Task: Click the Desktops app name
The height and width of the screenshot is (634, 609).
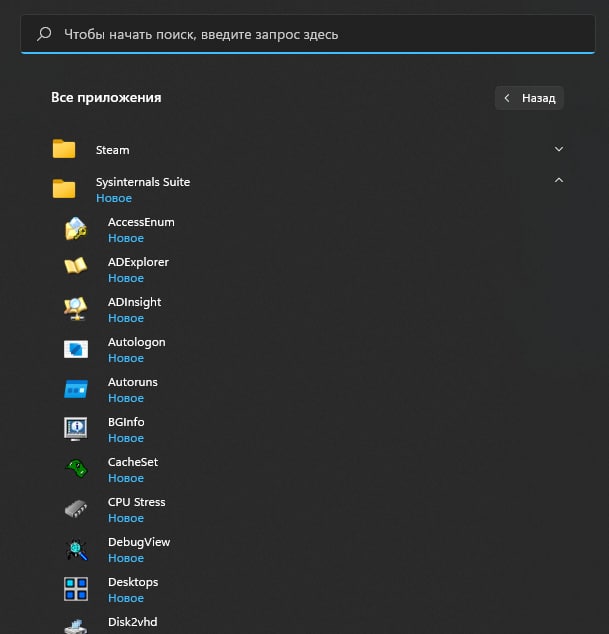Action: (133, 582)
